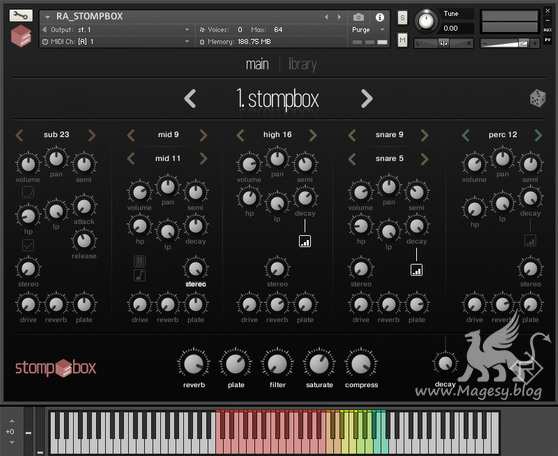Click the perc section volume knob
The image size is (558, 456).
click(x=474, y=164)
